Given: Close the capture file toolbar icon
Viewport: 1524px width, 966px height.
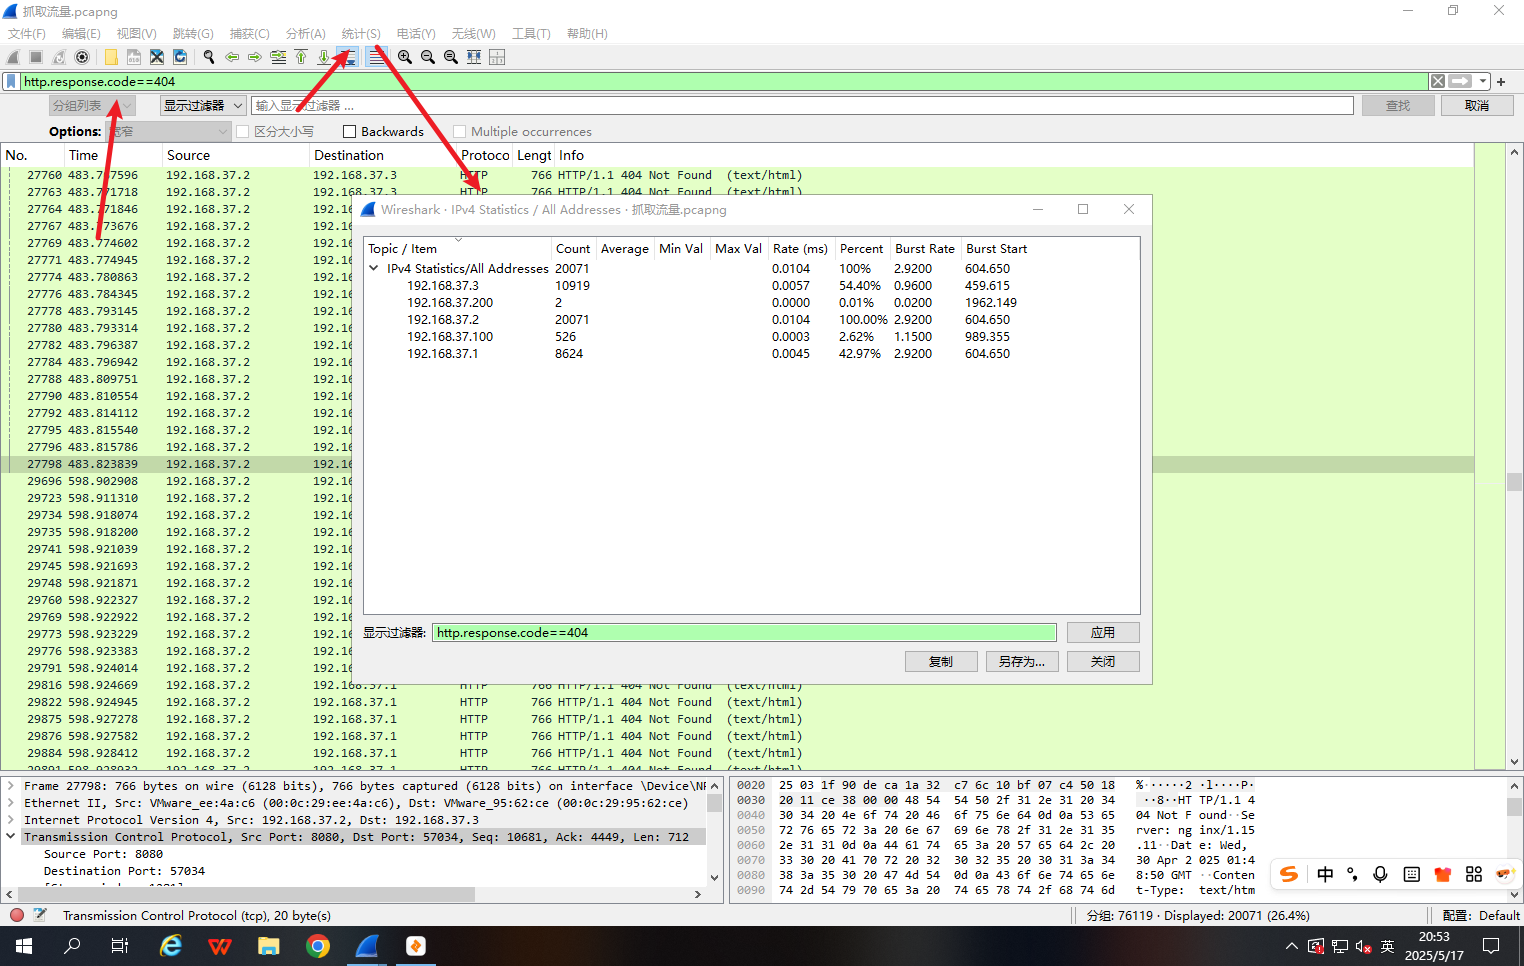Looking at the screenshot, I should click(157, 57).
